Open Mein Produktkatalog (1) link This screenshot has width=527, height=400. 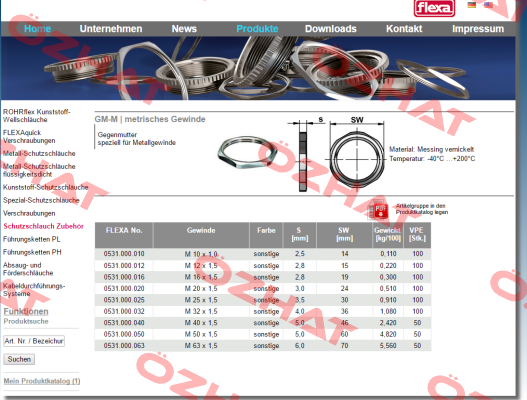[42, 381]
